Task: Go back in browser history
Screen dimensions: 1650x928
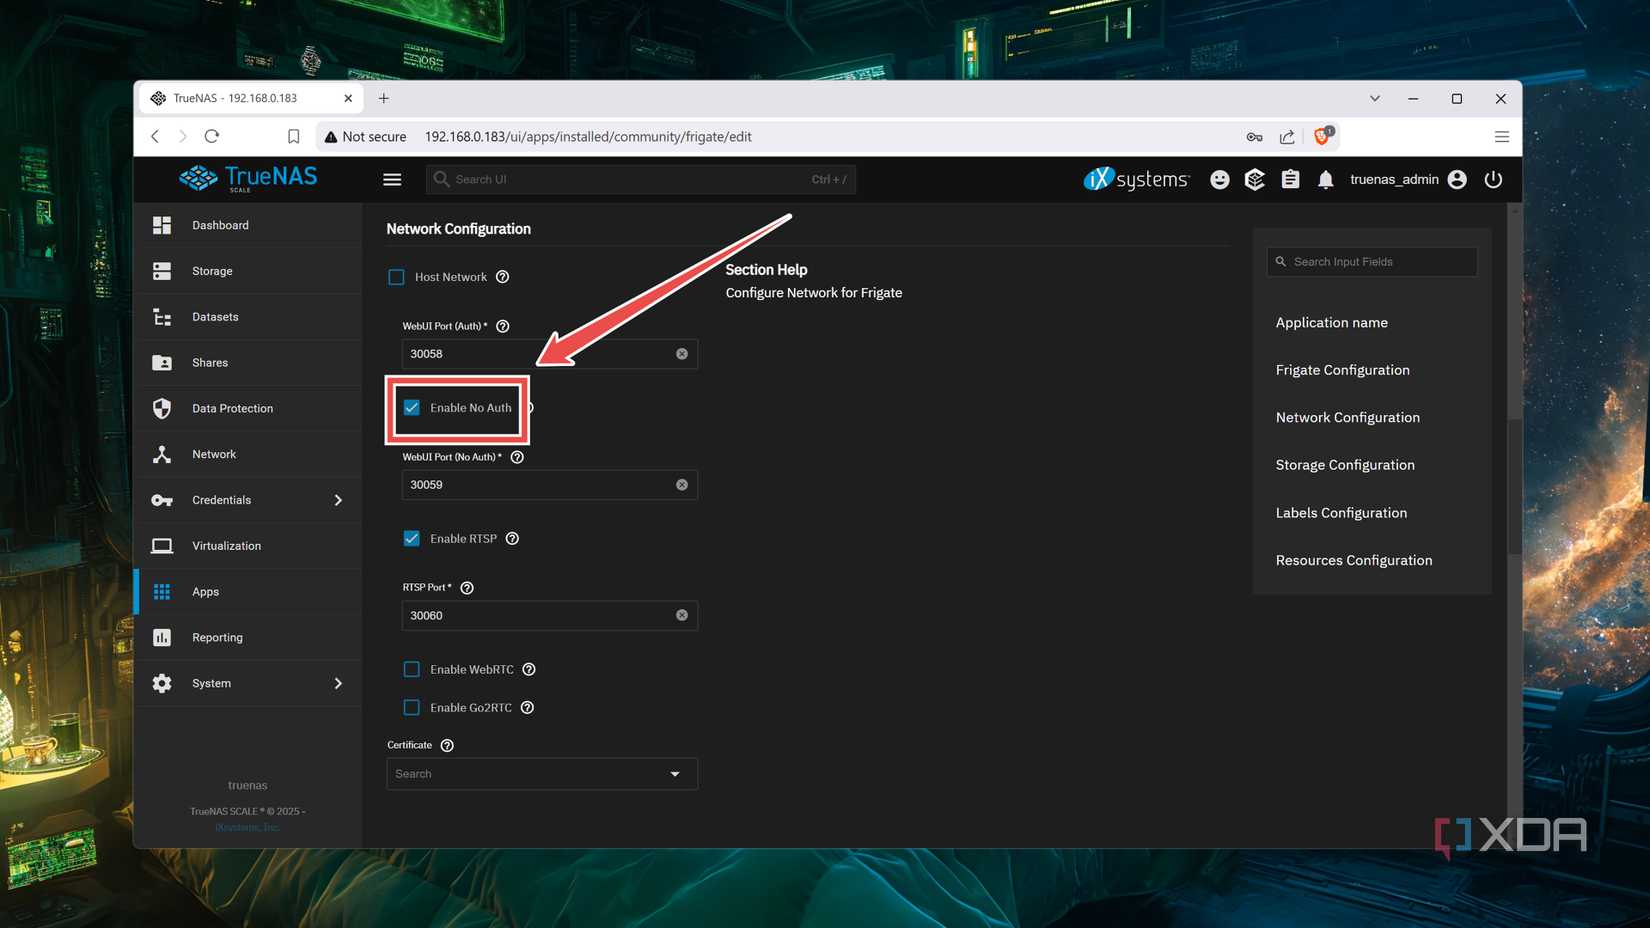Action: click(x=155, y=136)
